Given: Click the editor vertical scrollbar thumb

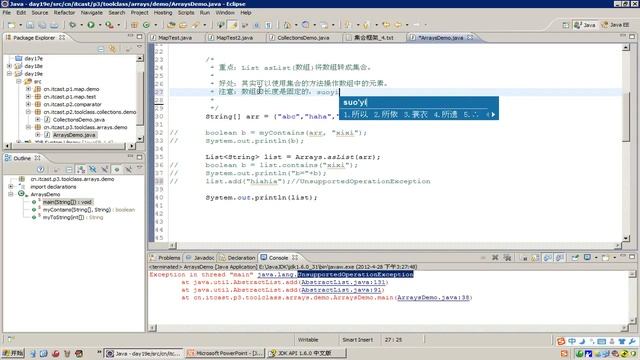Looking at the screenshot, I should pyautogui.click(x=626, y=116).
